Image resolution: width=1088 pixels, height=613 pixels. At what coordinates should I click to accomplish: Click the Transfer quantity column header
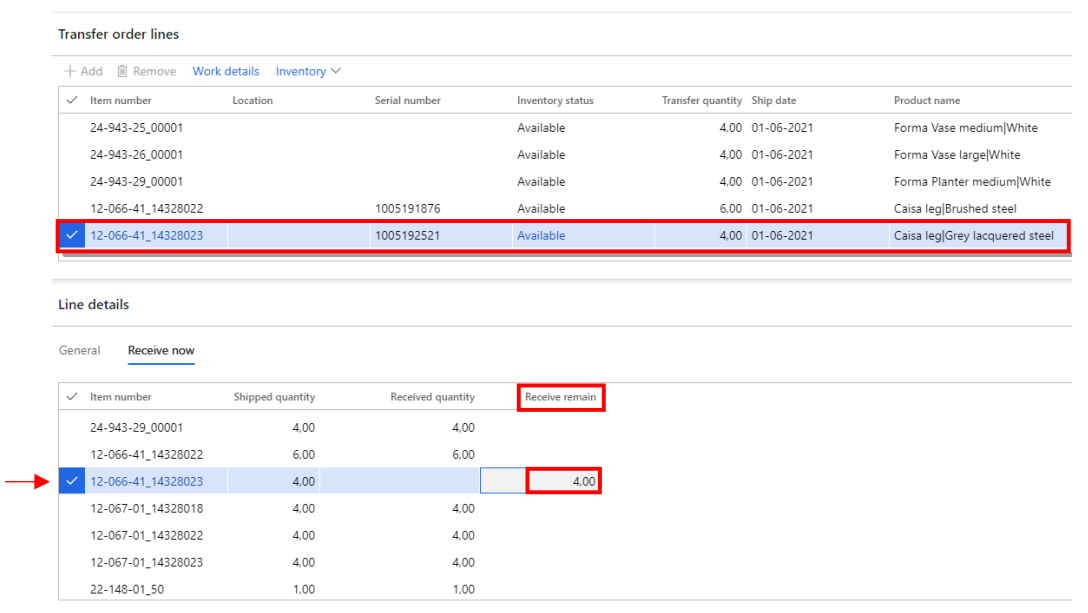(x=701, y=101)
